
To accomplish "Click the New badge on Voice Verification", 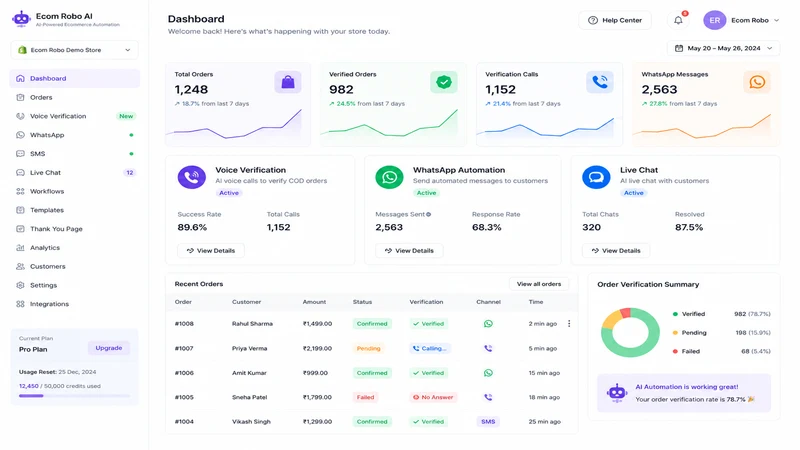I will (x=126, y=116).
